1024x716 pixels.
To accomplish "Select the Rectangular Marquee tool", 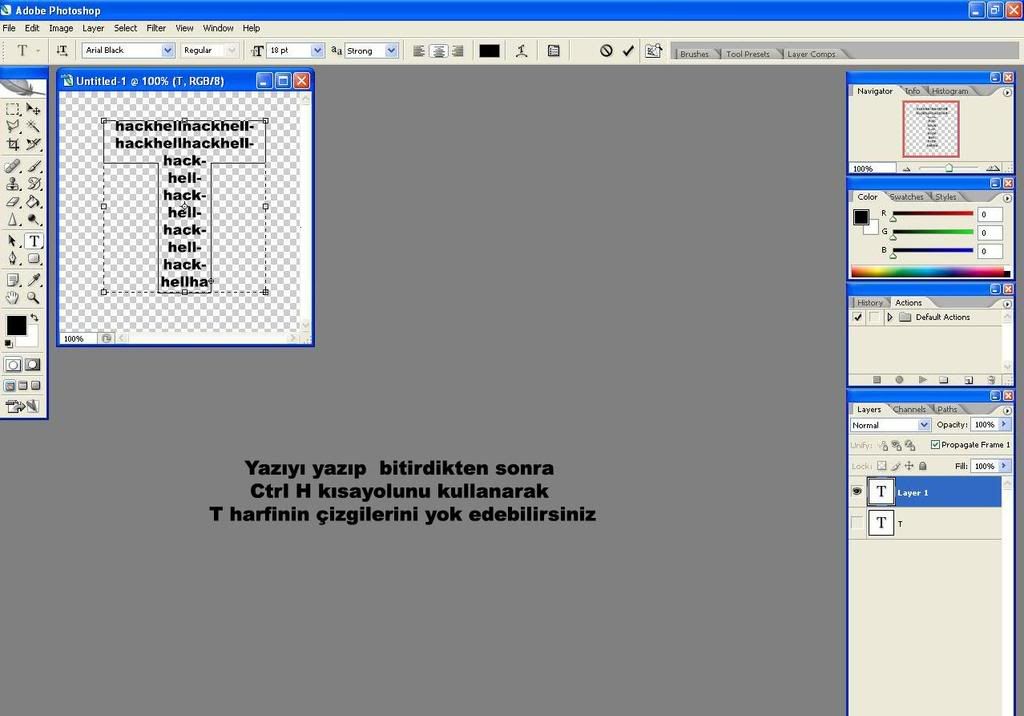I will [x=13, y=109].
